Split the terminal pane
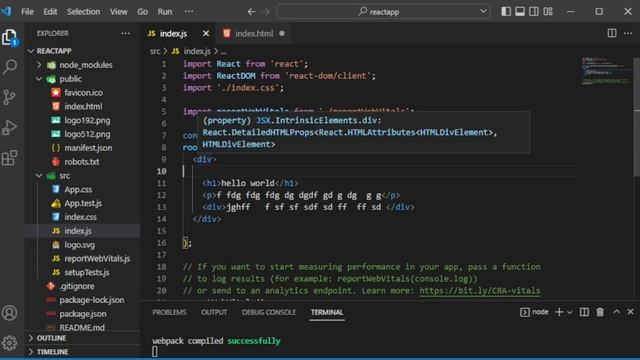640x360 pixels. pos(584,312)
